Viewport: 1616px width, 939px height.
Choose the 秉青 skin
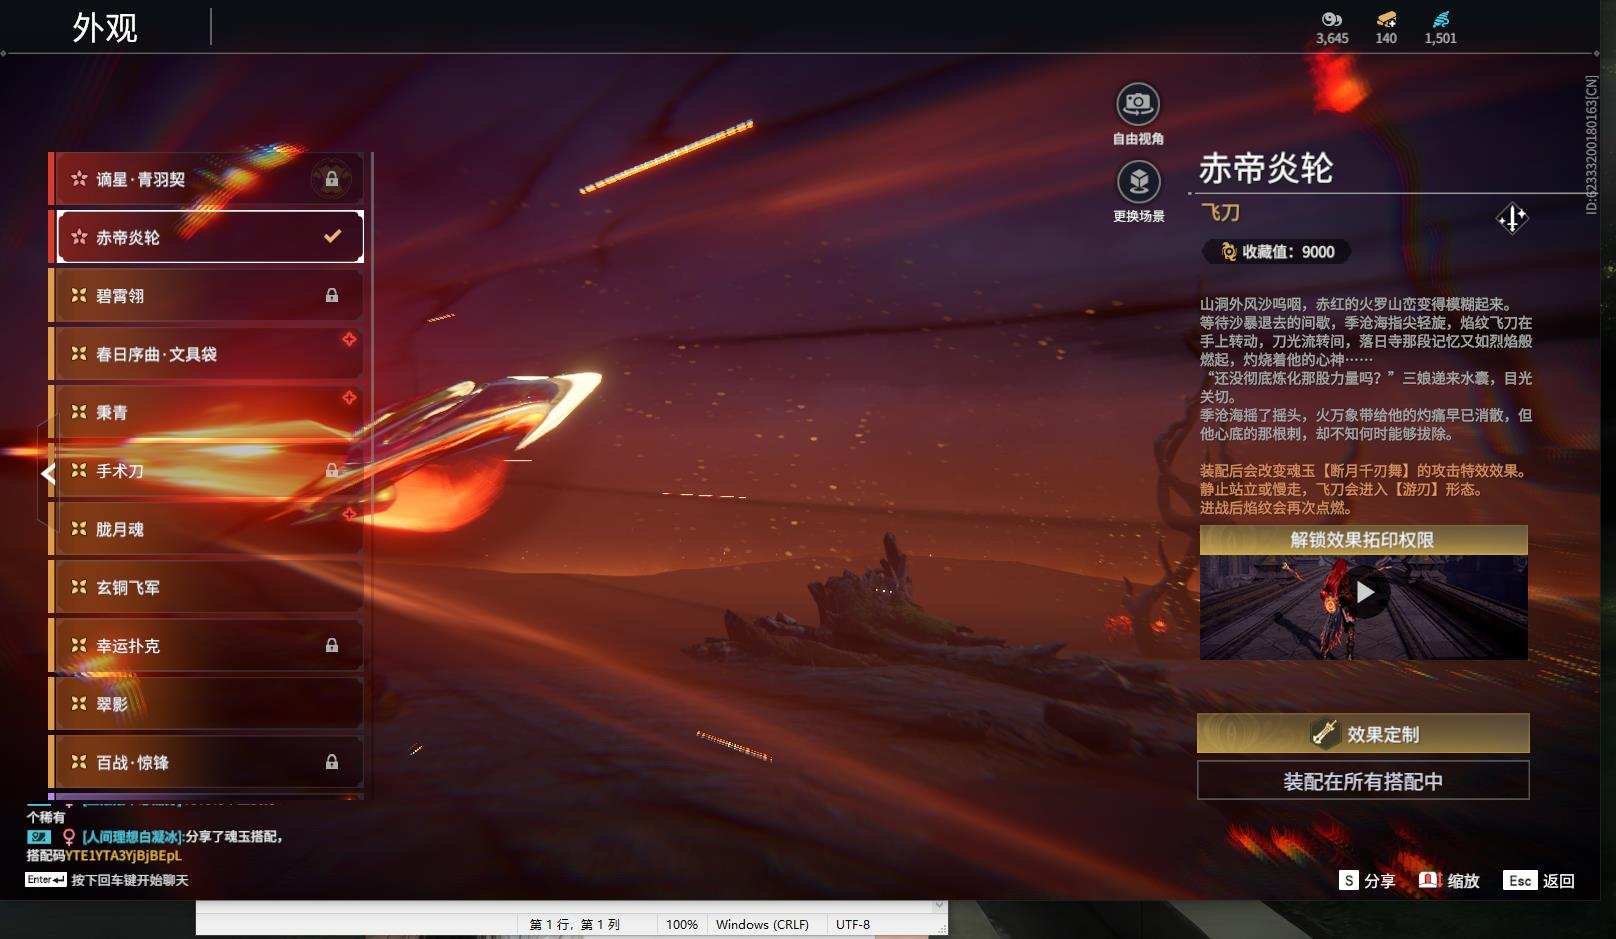click(208, 412)
